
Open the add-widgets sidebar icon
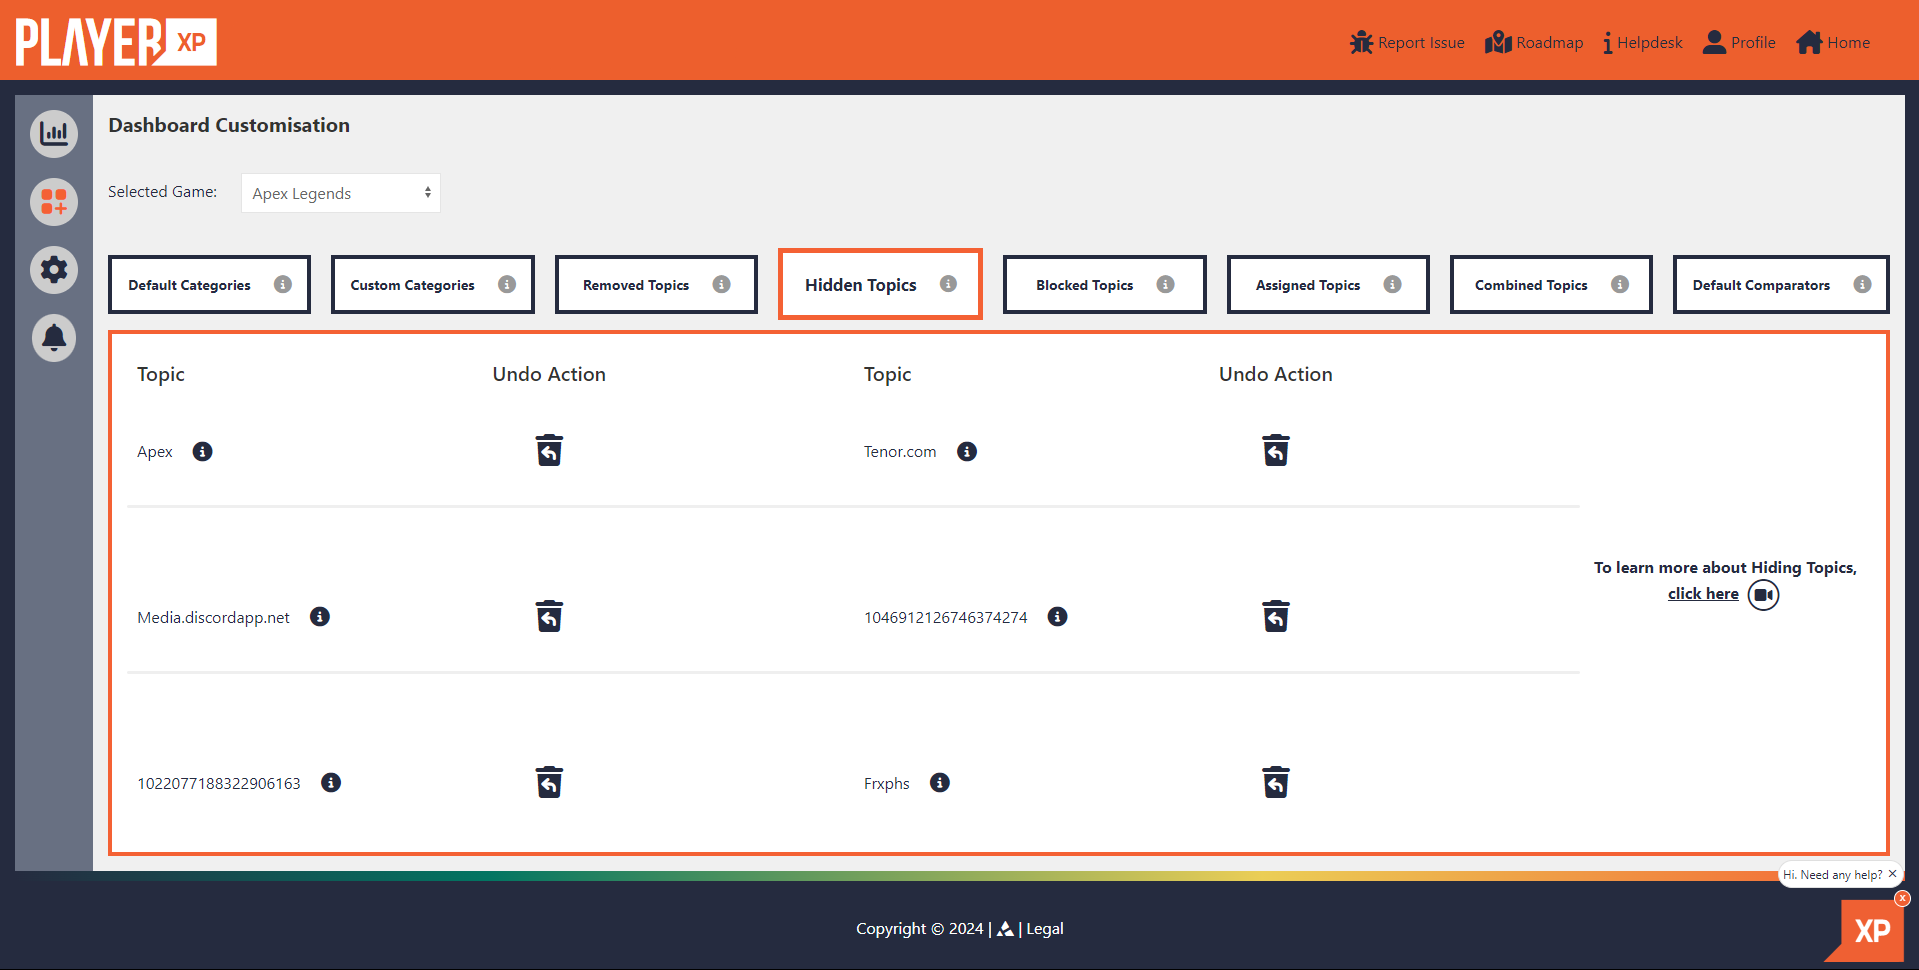click(54, 201)
